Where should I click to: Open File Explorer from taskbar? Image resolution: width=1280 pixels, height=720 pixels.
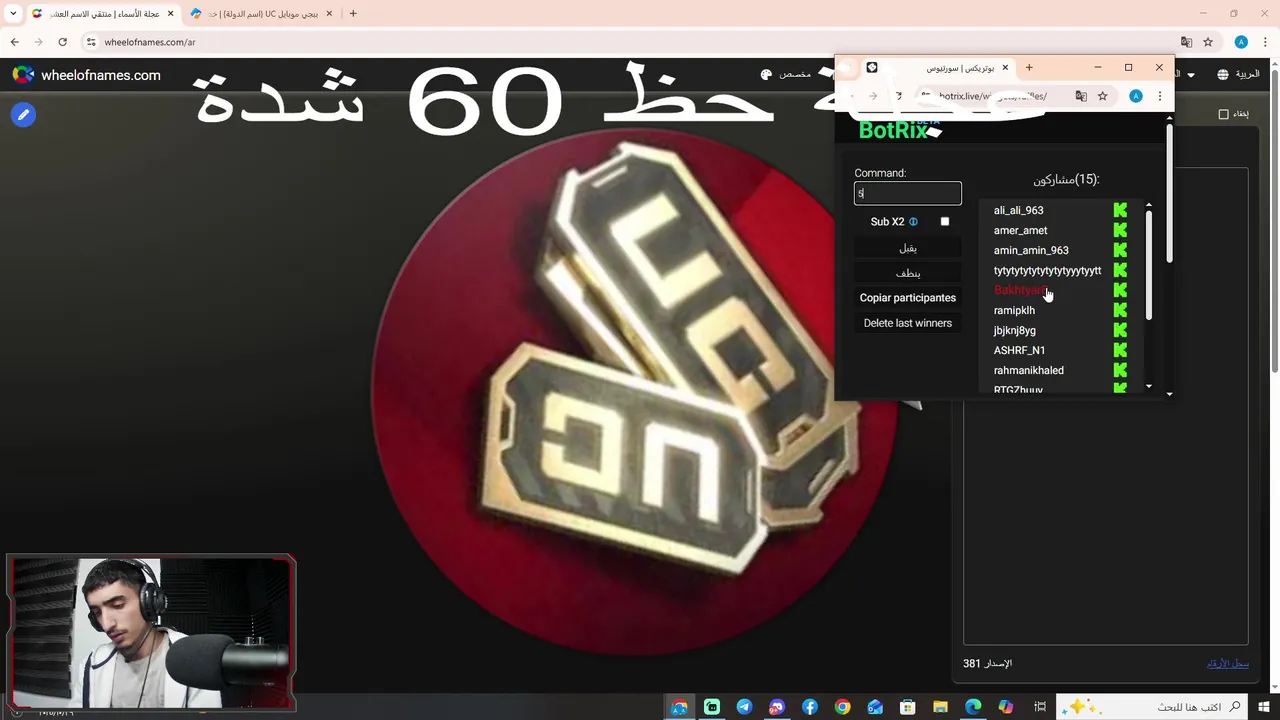940,707
